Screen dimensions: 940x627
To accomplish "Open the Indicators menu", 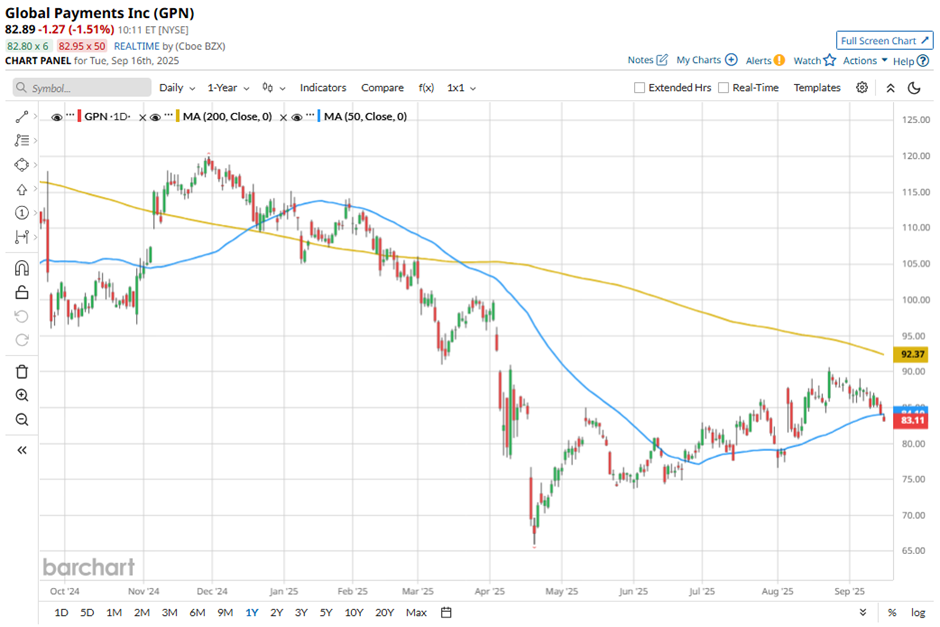I will (323, 88).
